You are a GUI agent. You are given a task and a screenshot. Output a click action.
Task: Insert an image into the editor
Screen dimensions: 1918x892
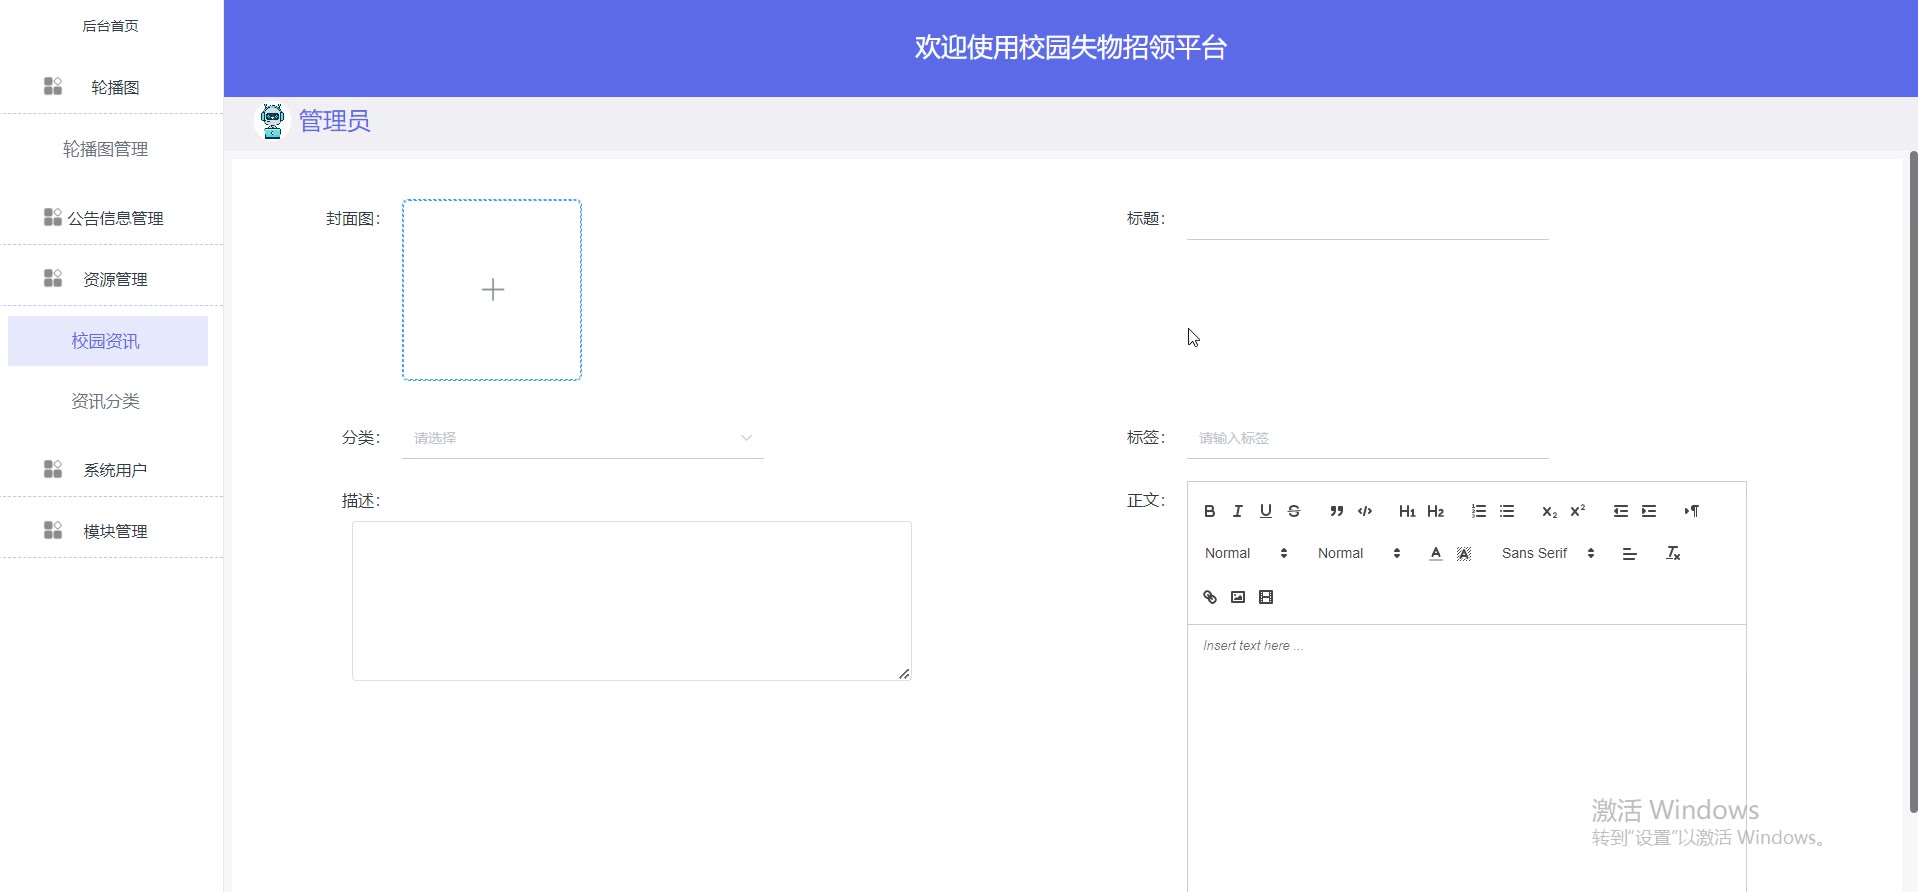pos(1237,597)
